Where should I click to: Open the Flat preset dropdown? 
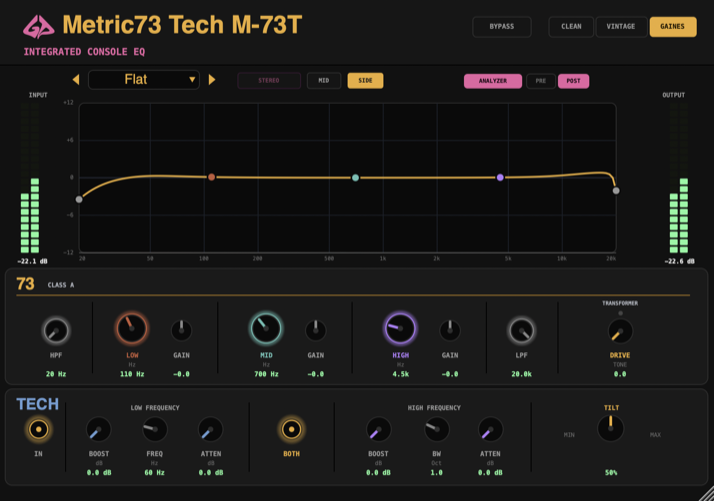click(x=144, y=80)
